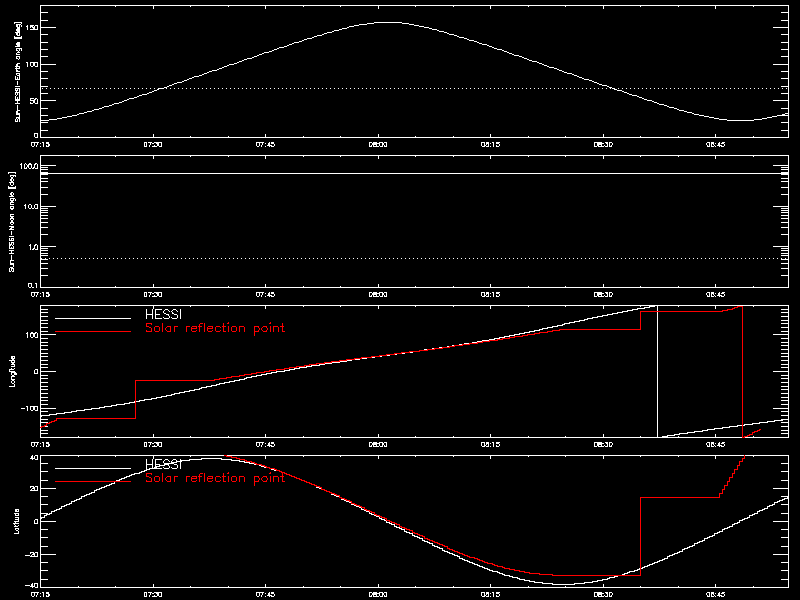Click 08:00 time label under Longitude plot

(x=378, y=444)
